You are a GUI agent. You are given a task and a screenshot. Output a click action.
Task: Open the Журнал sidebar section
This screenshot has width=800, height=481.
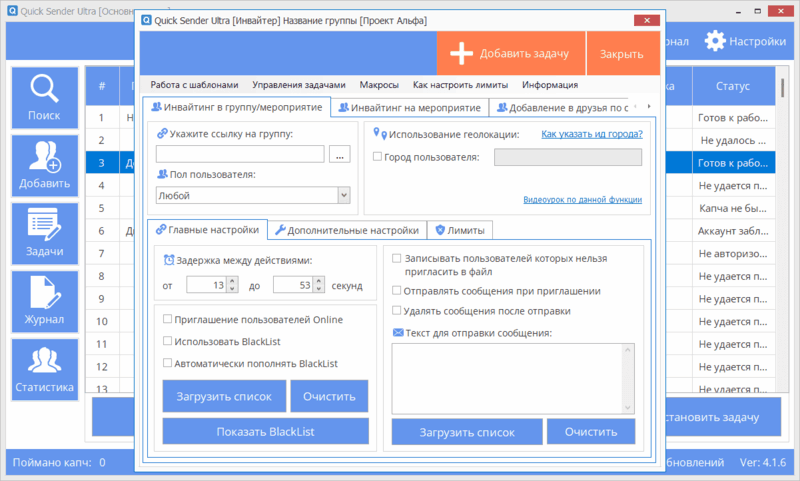point(45,301)
